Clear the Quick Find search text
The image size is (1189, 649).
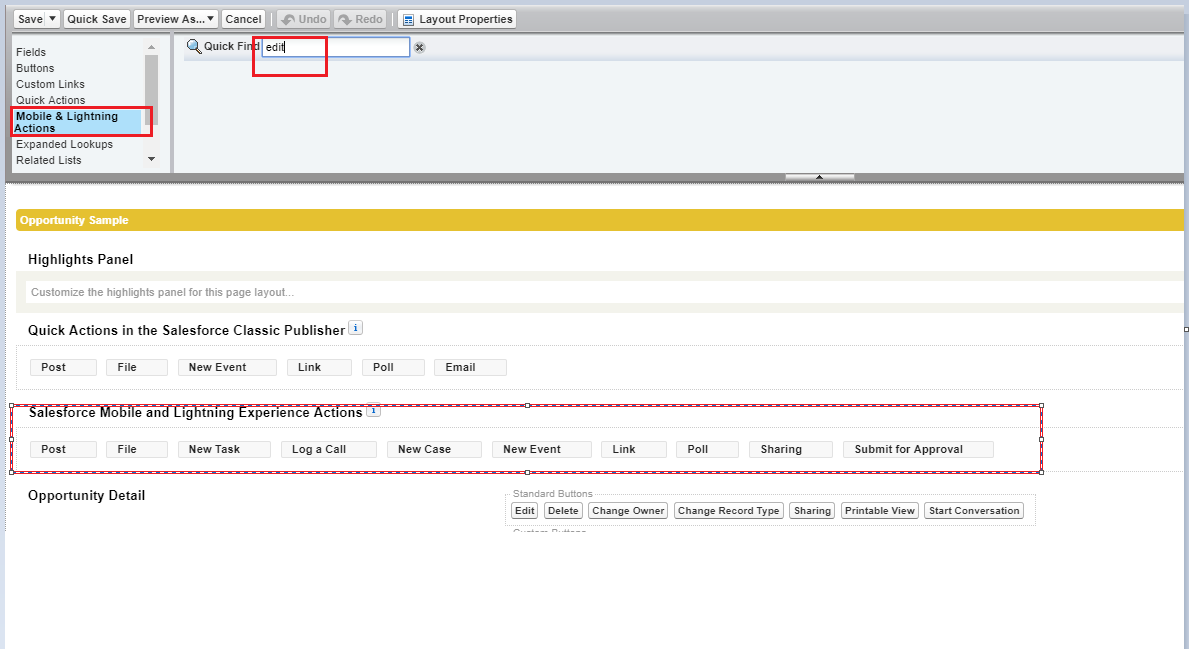[419, 48]
